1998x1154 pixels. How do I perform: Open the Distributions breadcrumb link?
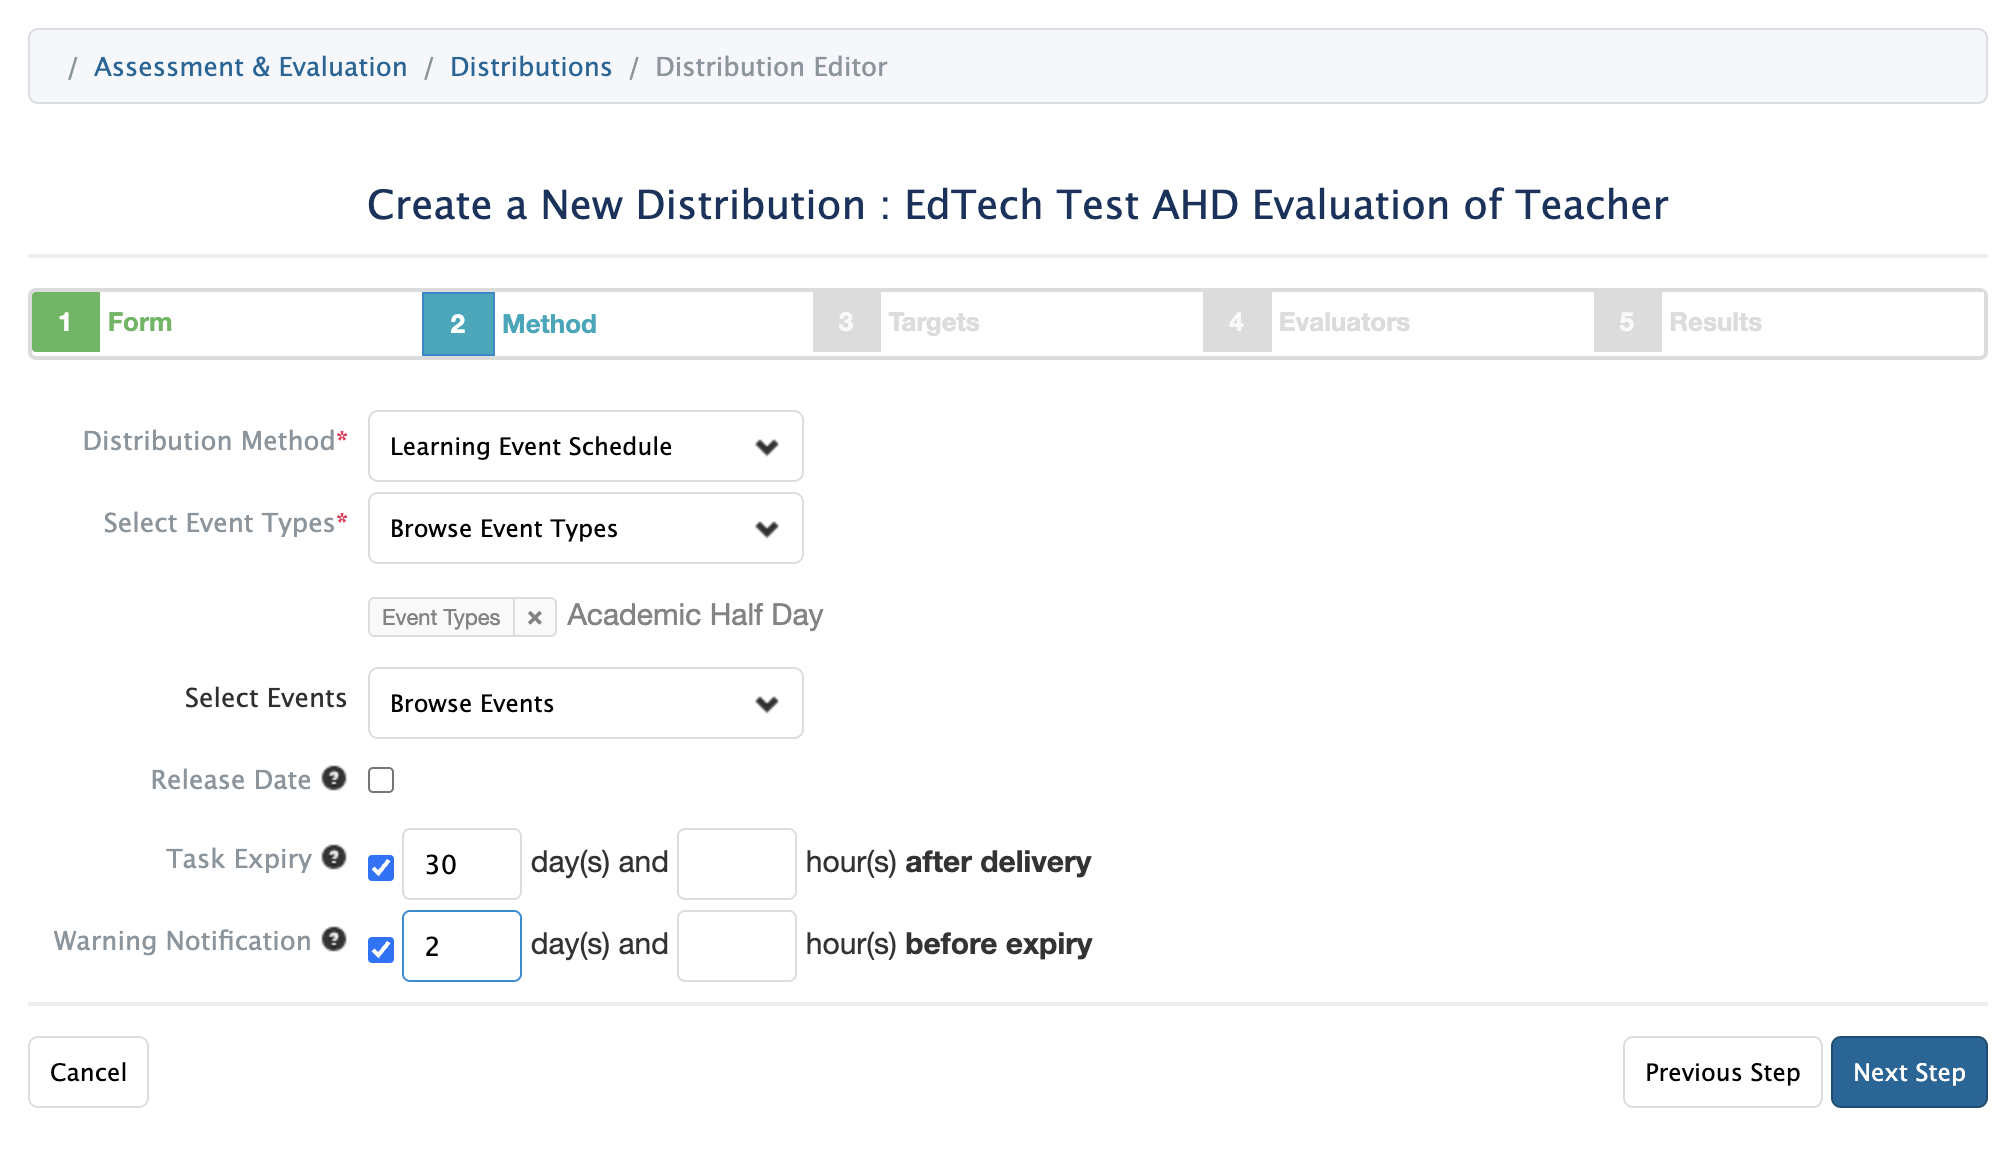[530, 67]
